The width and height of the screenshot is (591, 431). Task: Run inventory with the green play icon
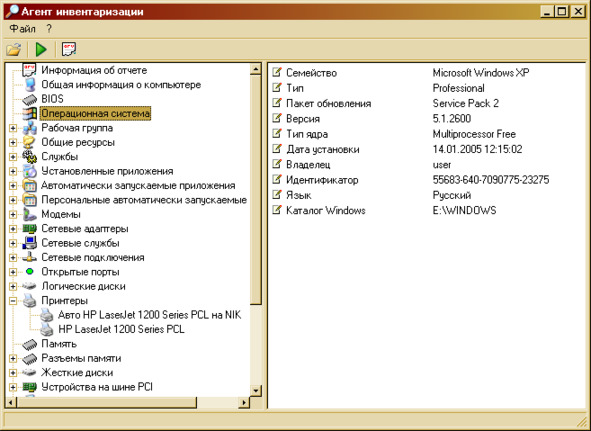pyautogui.click(x=41, y=49)
